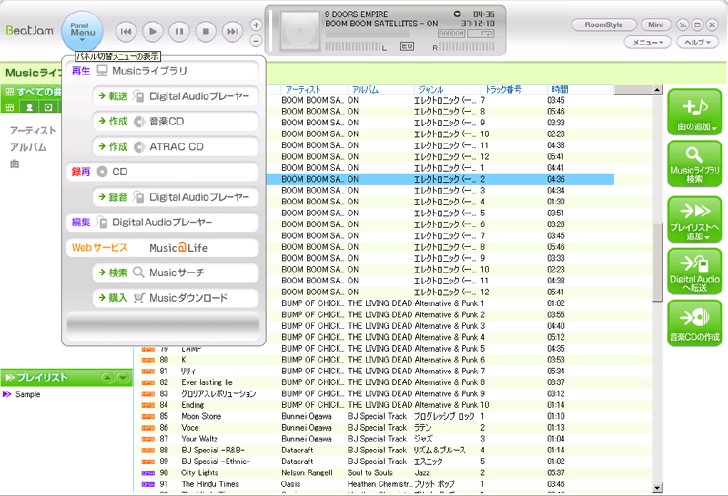Skip to the next track

232,32
